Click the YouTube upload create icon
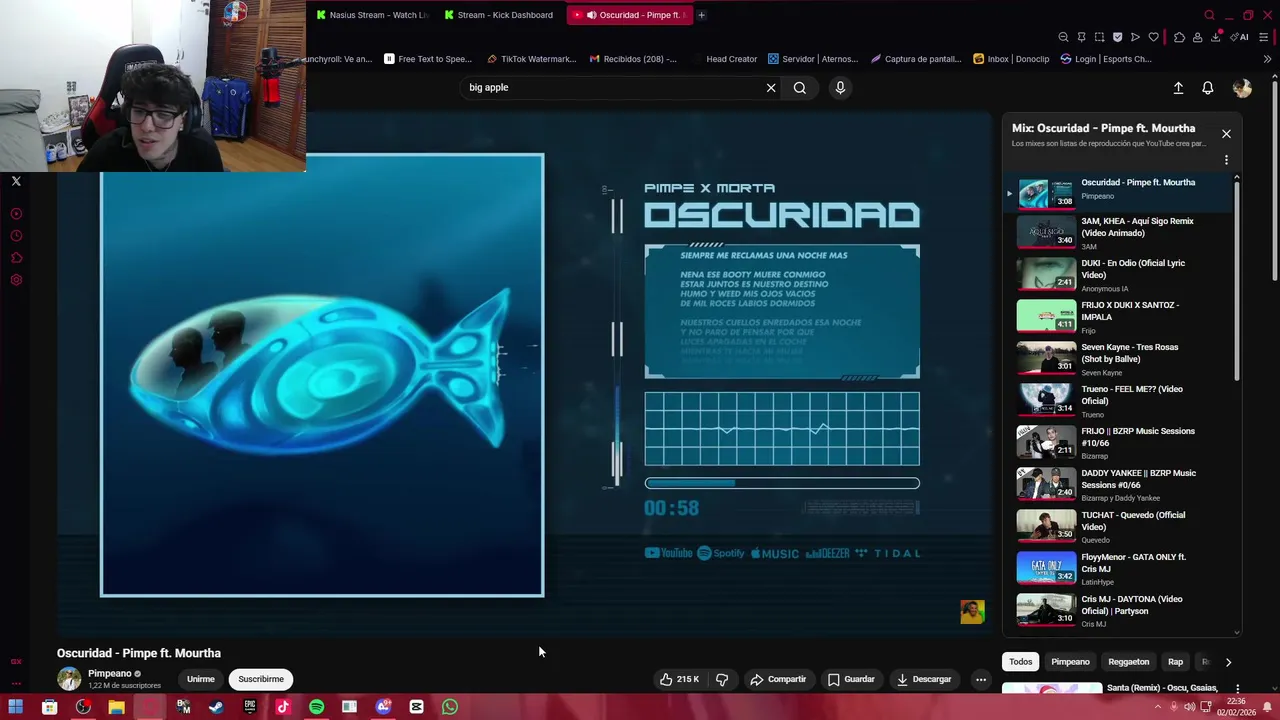This screenshot has height=720, width=1280. 1178,88
